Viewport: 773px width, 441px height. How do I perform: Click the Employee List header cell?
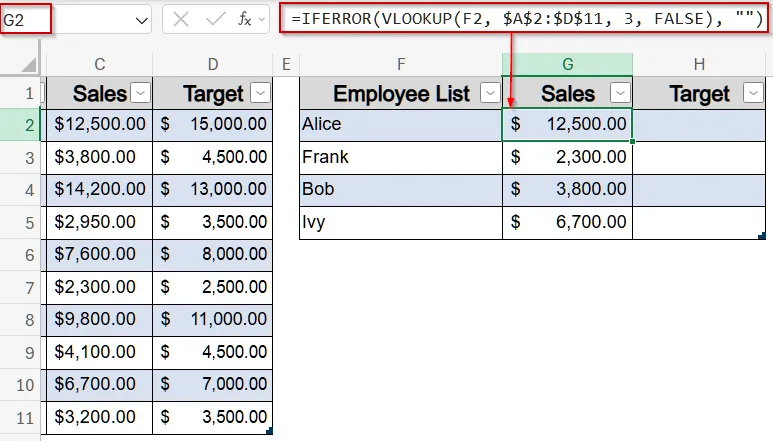pos(401,93)
